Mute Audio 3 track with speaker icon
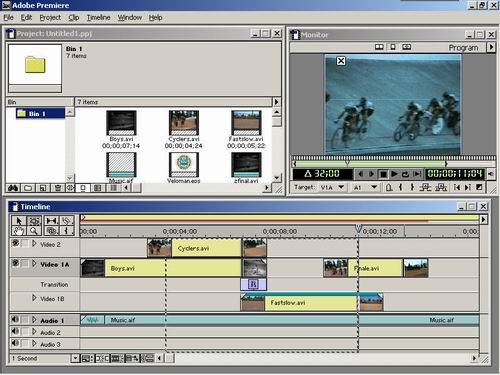Image resolution: width=500 pixels, height=375 pixels. click(x=15, y=343)
